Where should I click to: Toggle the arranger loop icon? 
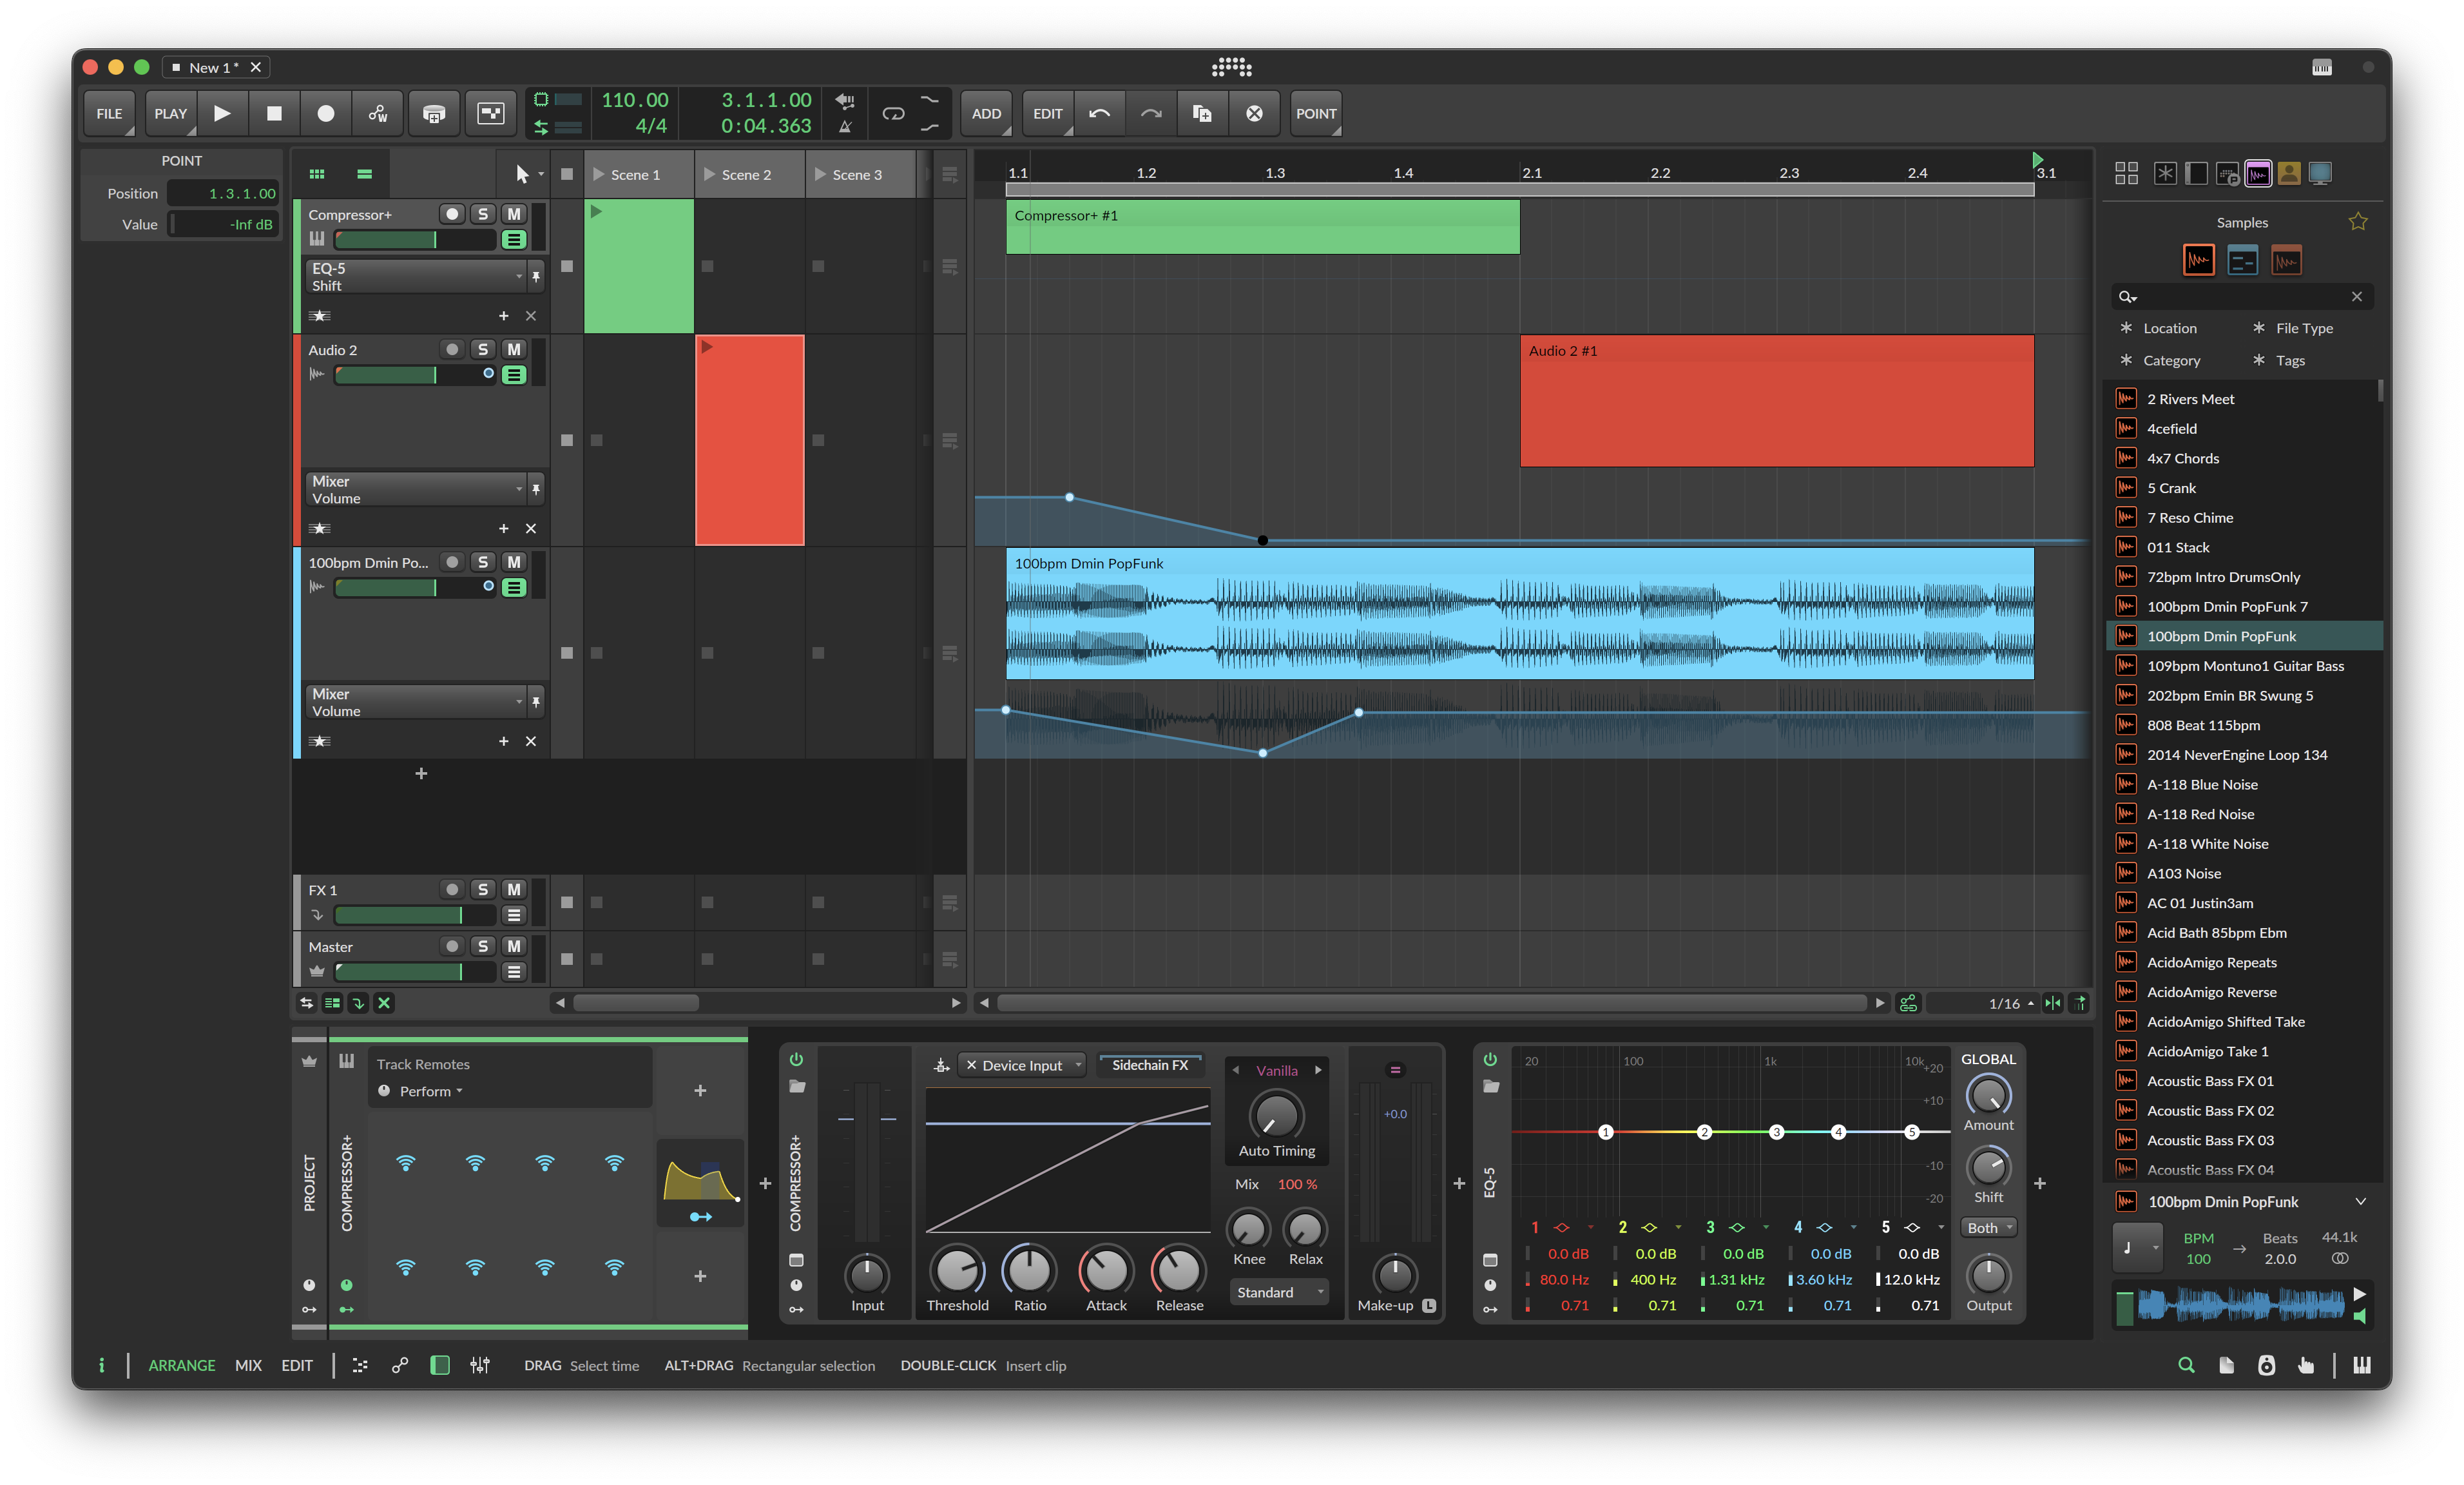click(893, 114)
